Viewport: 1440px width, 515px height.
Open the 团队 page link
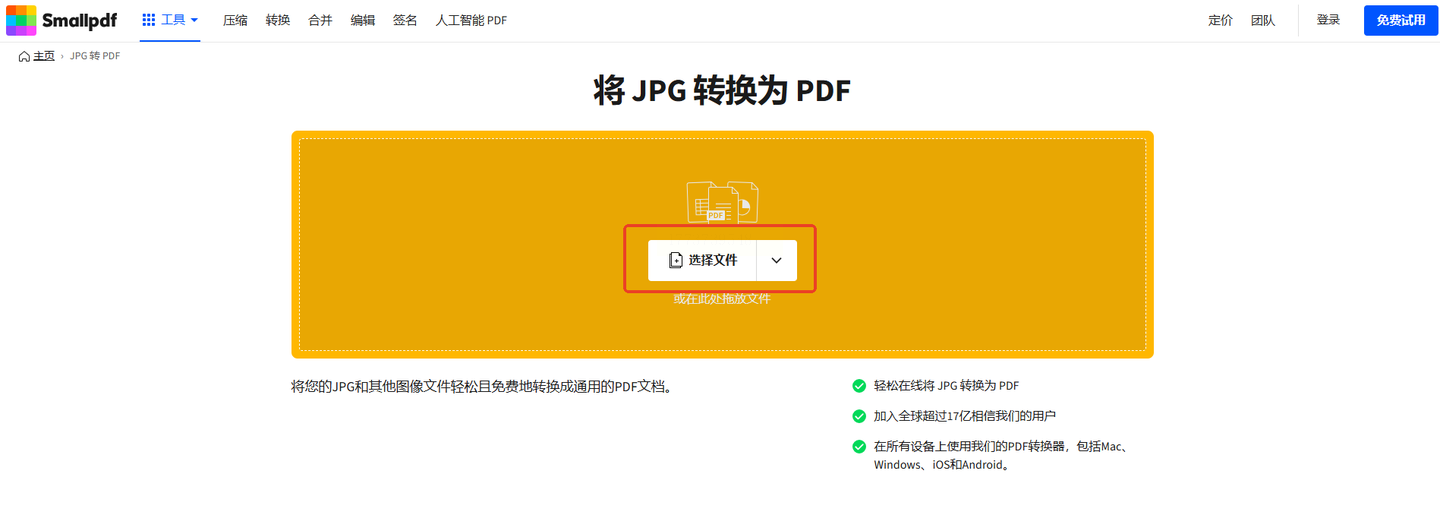pos(1263,20)
